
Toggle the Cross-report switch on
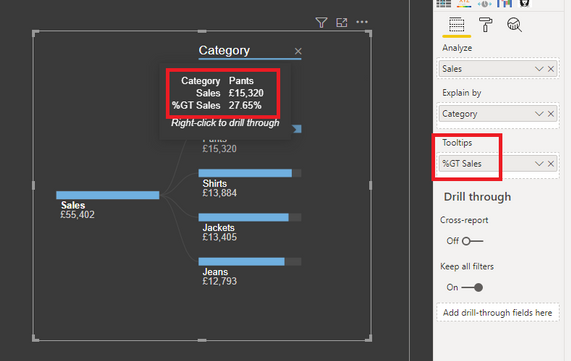tap(472, 241)
